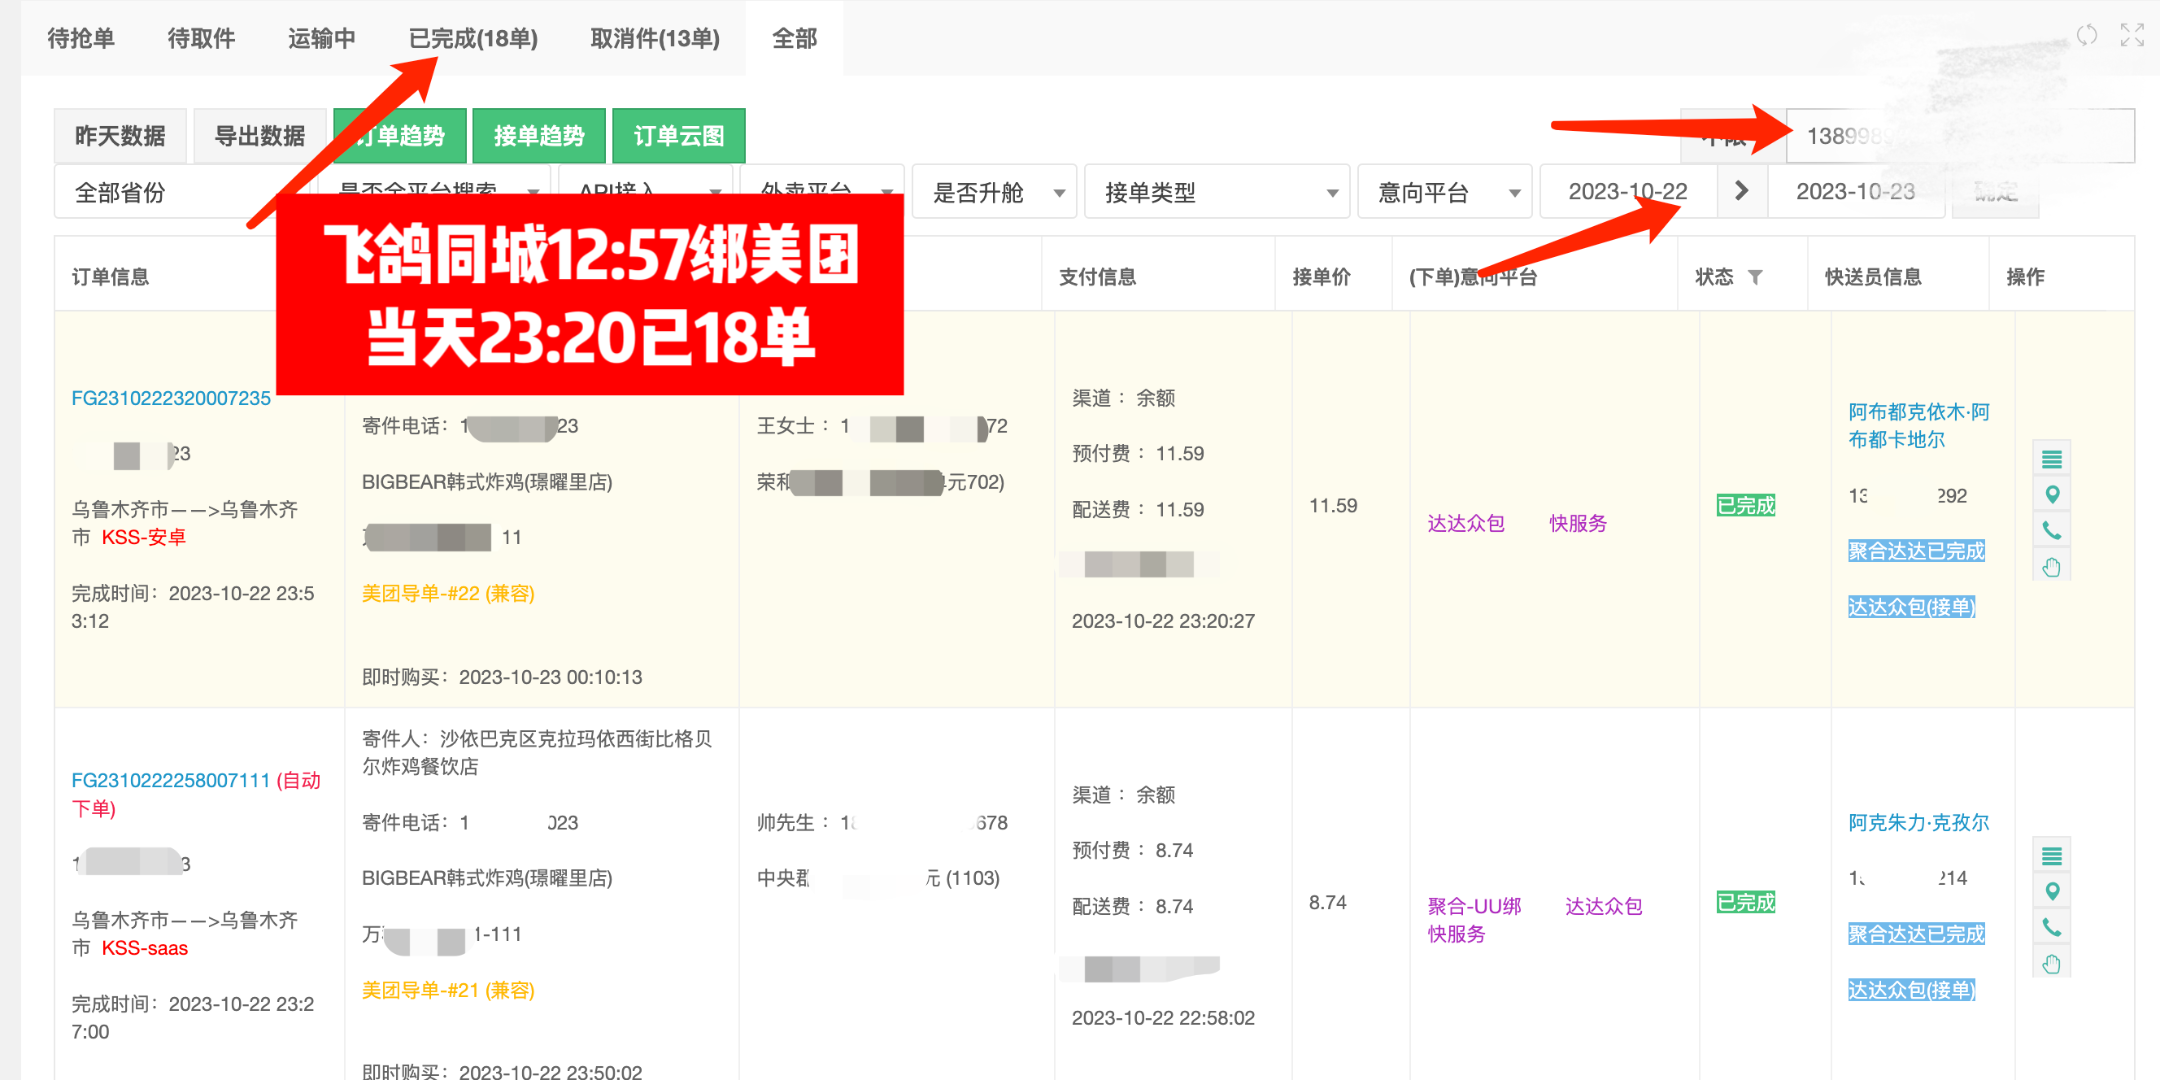
Task: Click the status column filter funnel
Action: click(x=1755, y=277)
